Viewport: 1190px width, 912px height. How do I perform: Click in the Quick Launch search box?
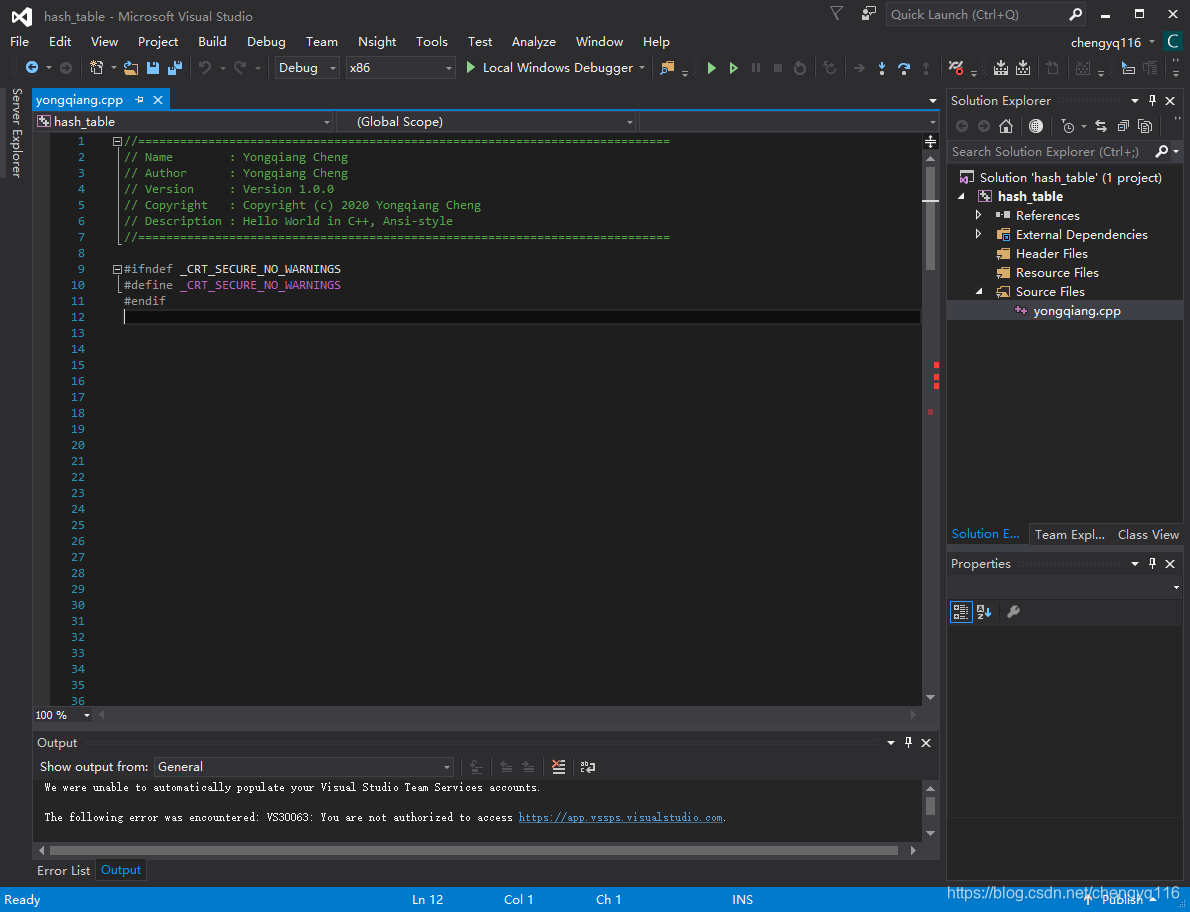[985, 14]
